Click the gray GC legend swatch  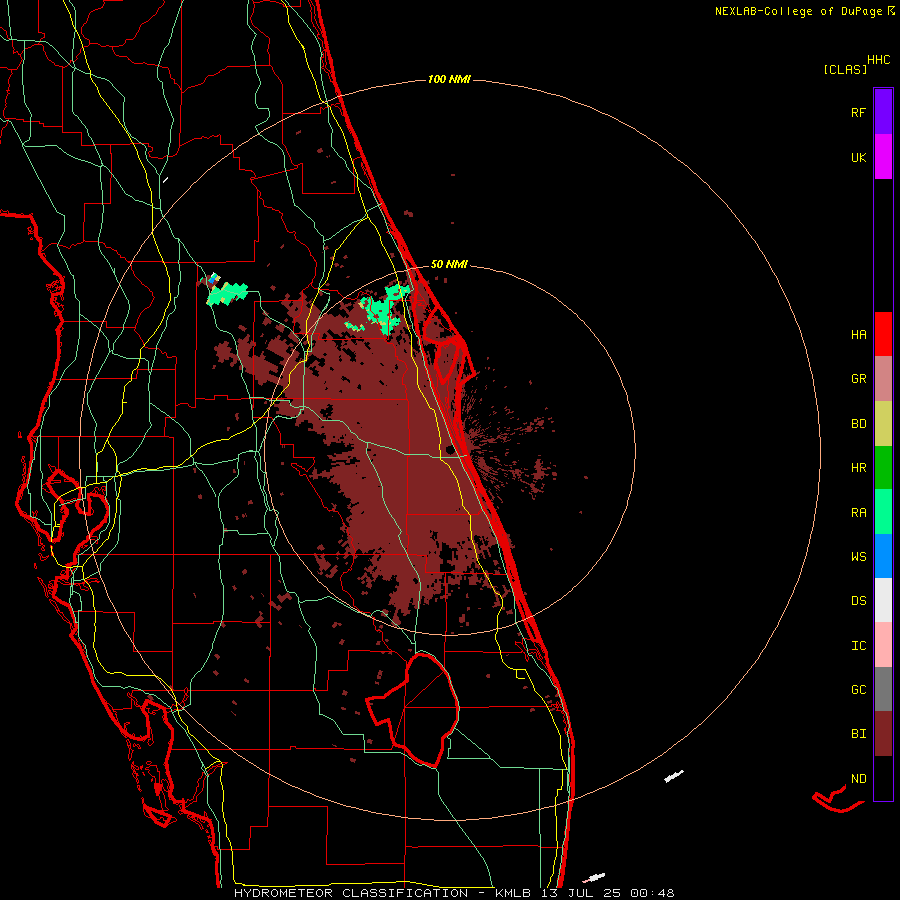click(x=883, y=689)
